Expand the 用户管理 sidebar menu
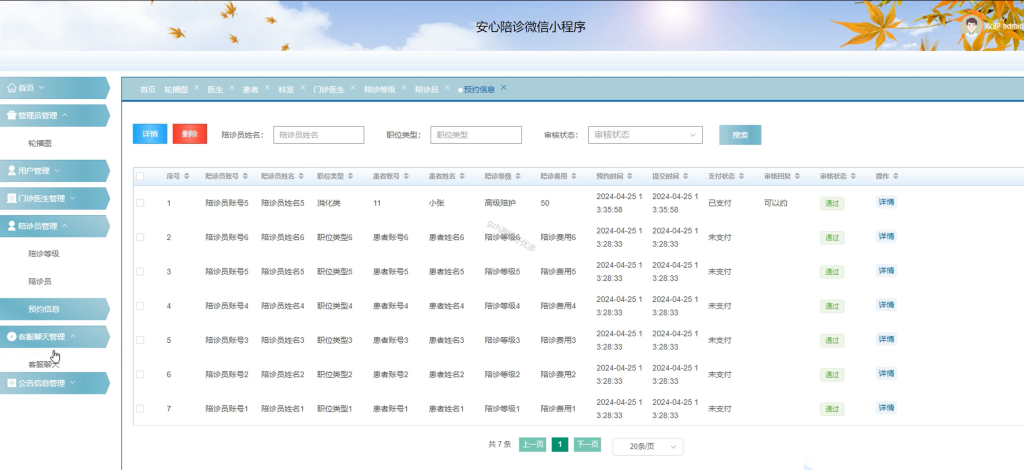 (x=54, y=170)
